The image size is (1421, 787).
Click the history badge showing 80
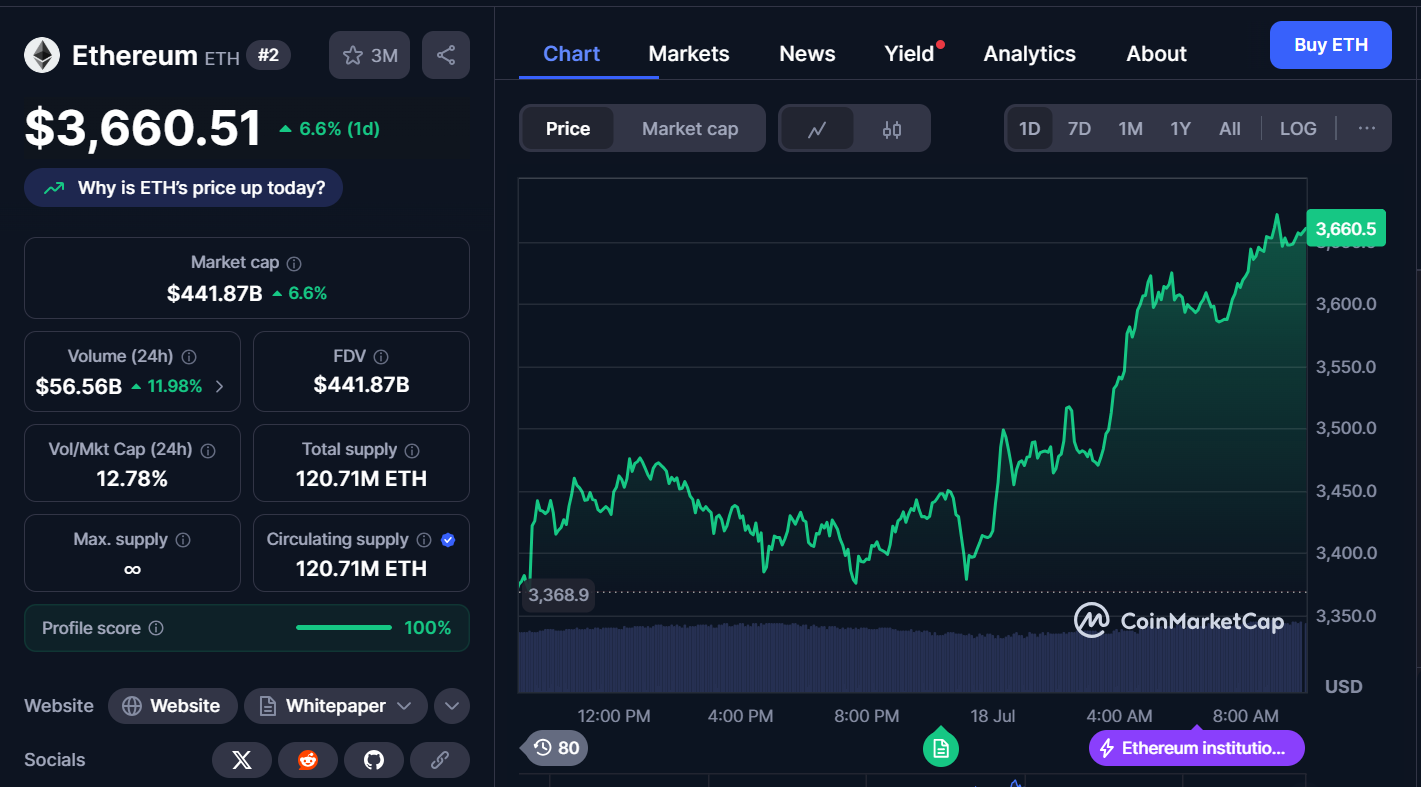557,747
